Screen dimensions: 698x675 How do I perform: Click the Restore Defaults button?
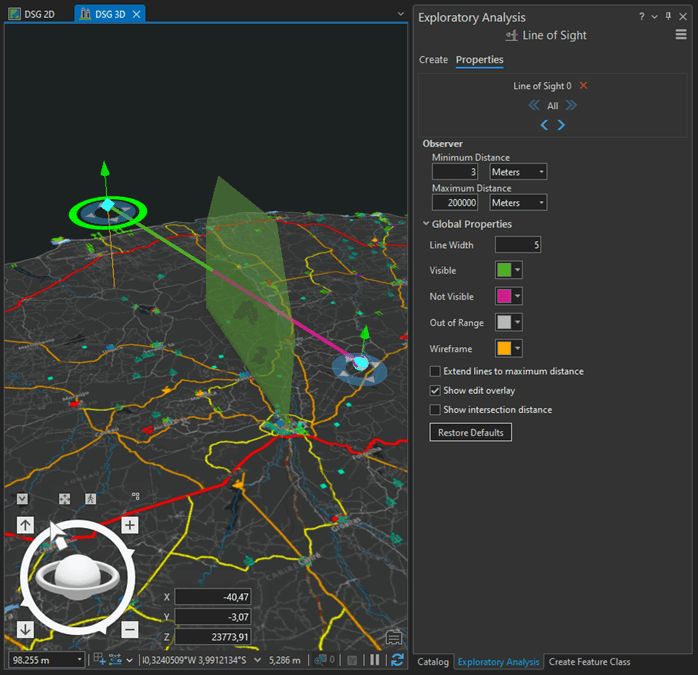[471, 433]
